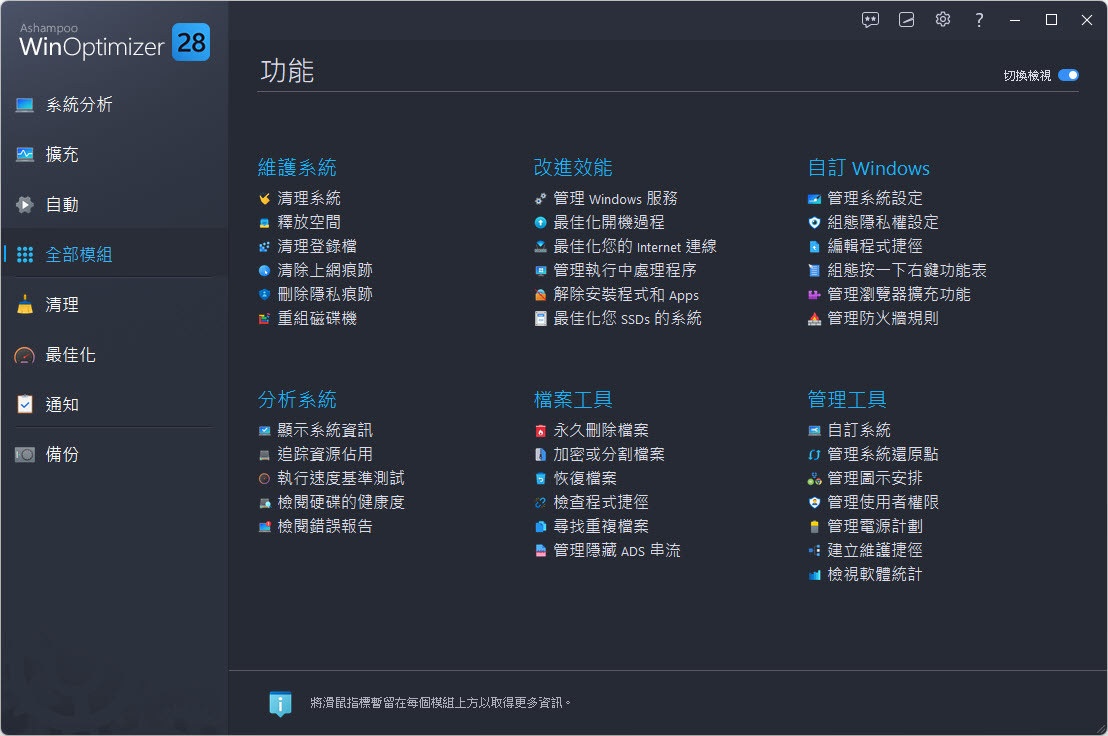Launch 管理 Windows 服務 module

[x=615, y=199]
